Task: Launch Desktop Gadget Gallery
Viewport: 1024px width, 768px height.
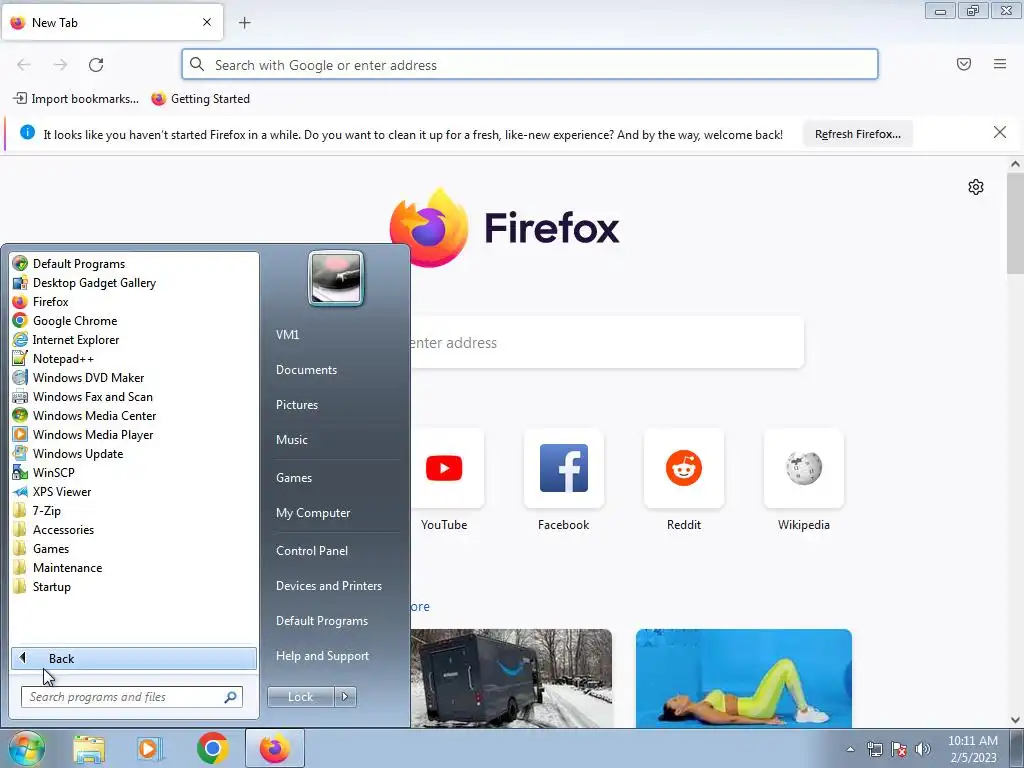Action: 134,283
